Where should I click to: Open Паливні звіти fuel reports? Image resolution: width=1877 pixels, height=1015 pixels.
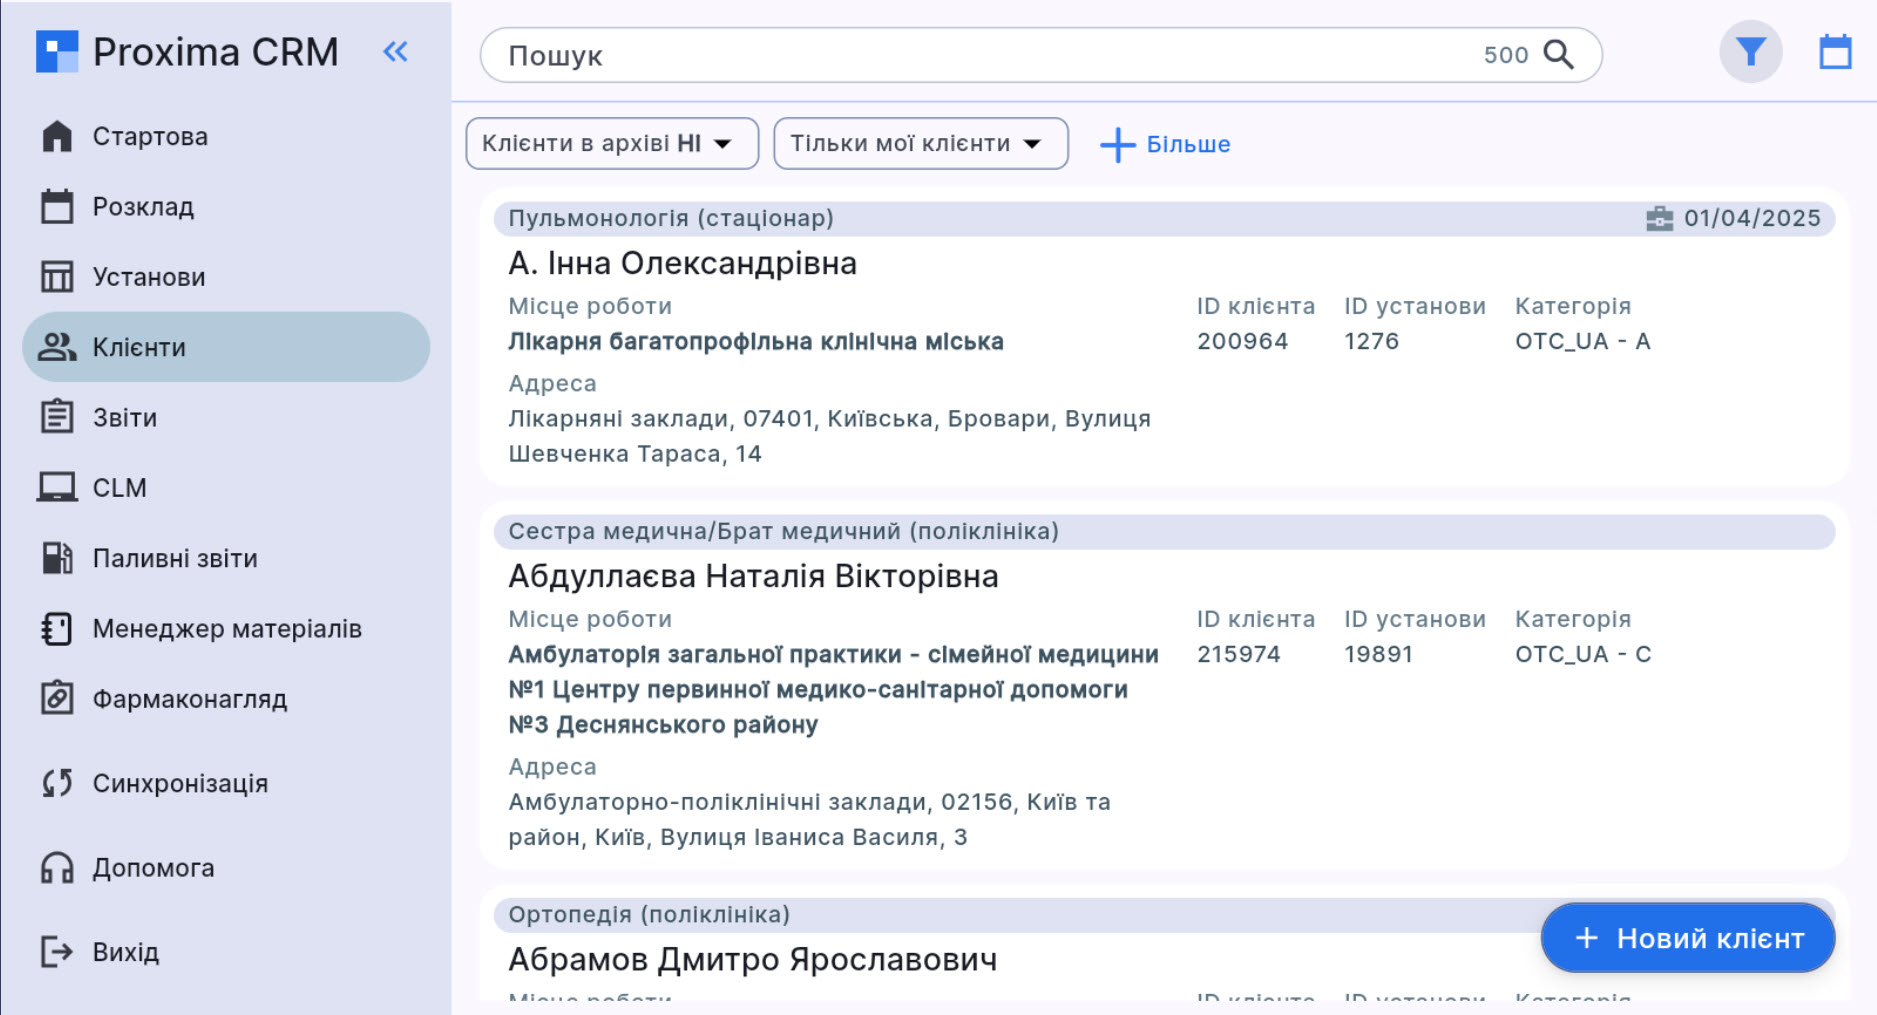[x=175, y=558]
